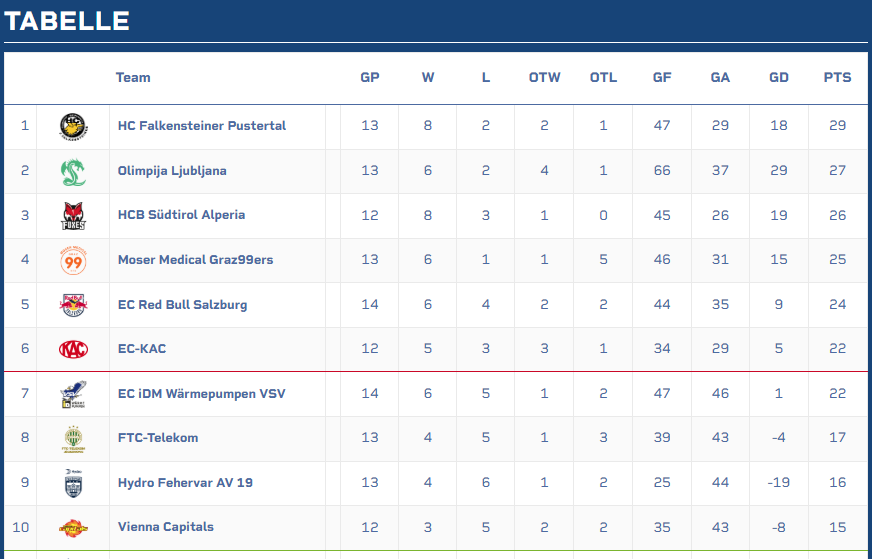The image size is (872, 559).
Task: Click the OTW column header
Action: point(544,78)
